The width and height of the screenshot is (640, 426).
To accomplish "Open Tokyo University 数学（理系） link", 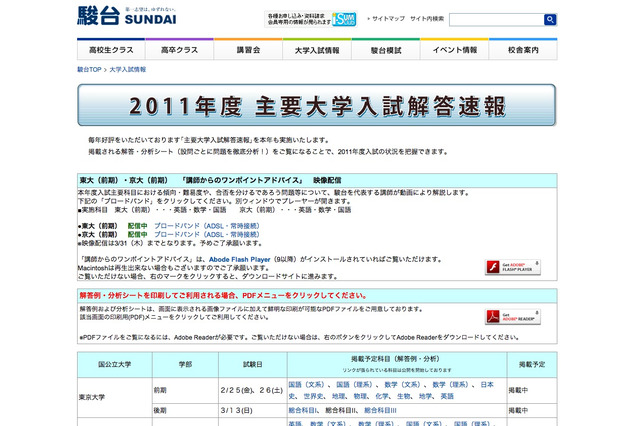I will (450, 384).
